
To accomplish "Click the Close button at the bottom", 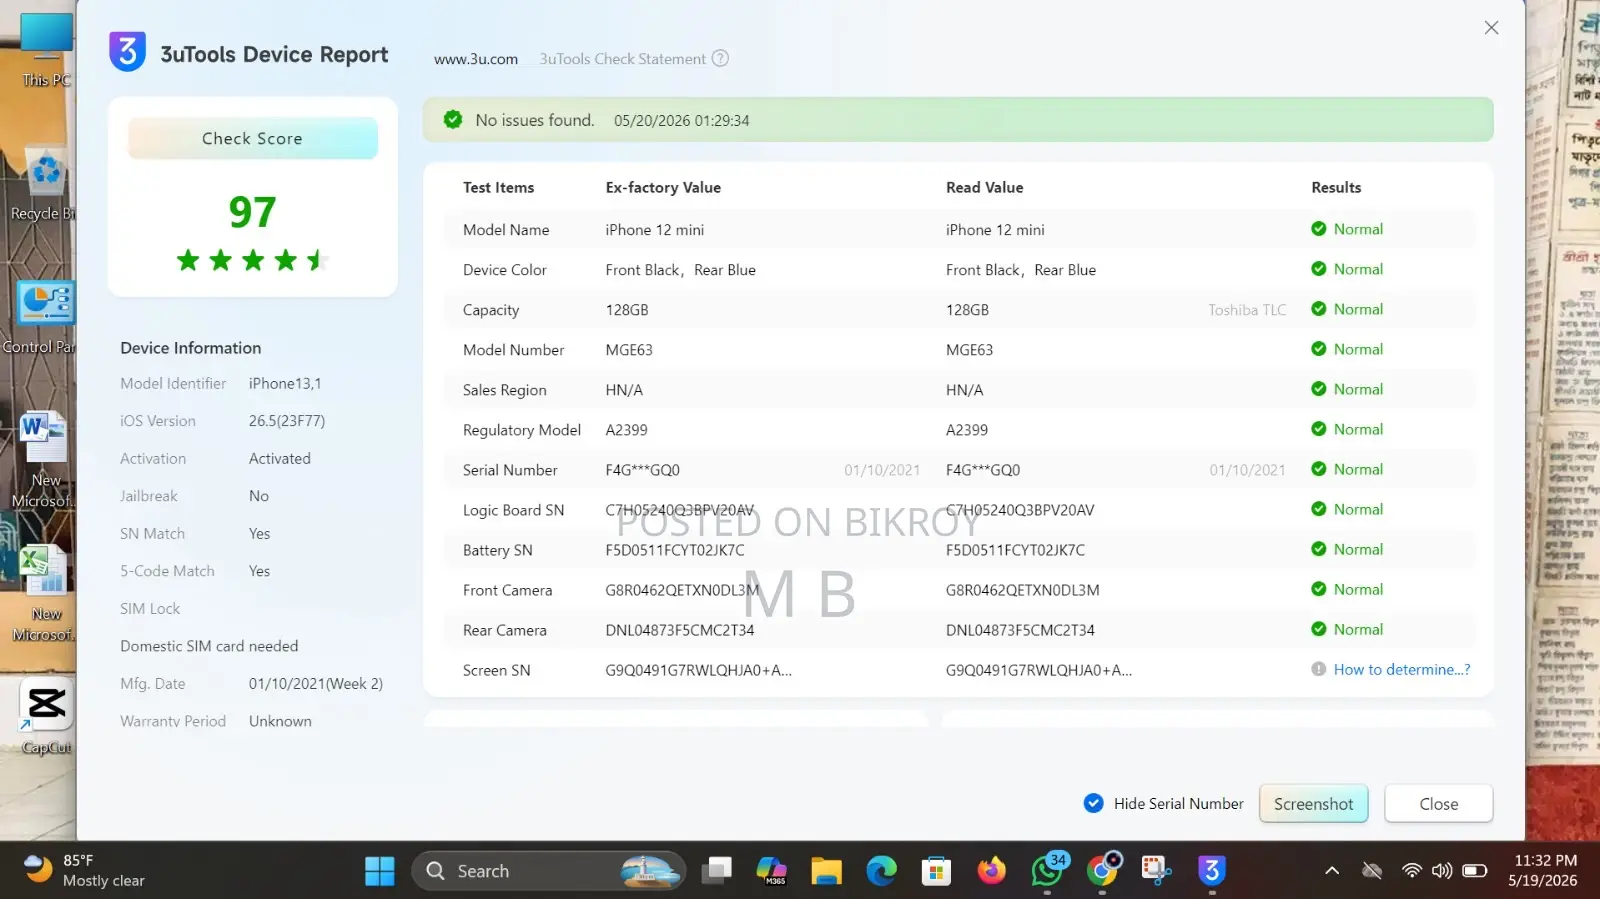I will coord(1438,803).
